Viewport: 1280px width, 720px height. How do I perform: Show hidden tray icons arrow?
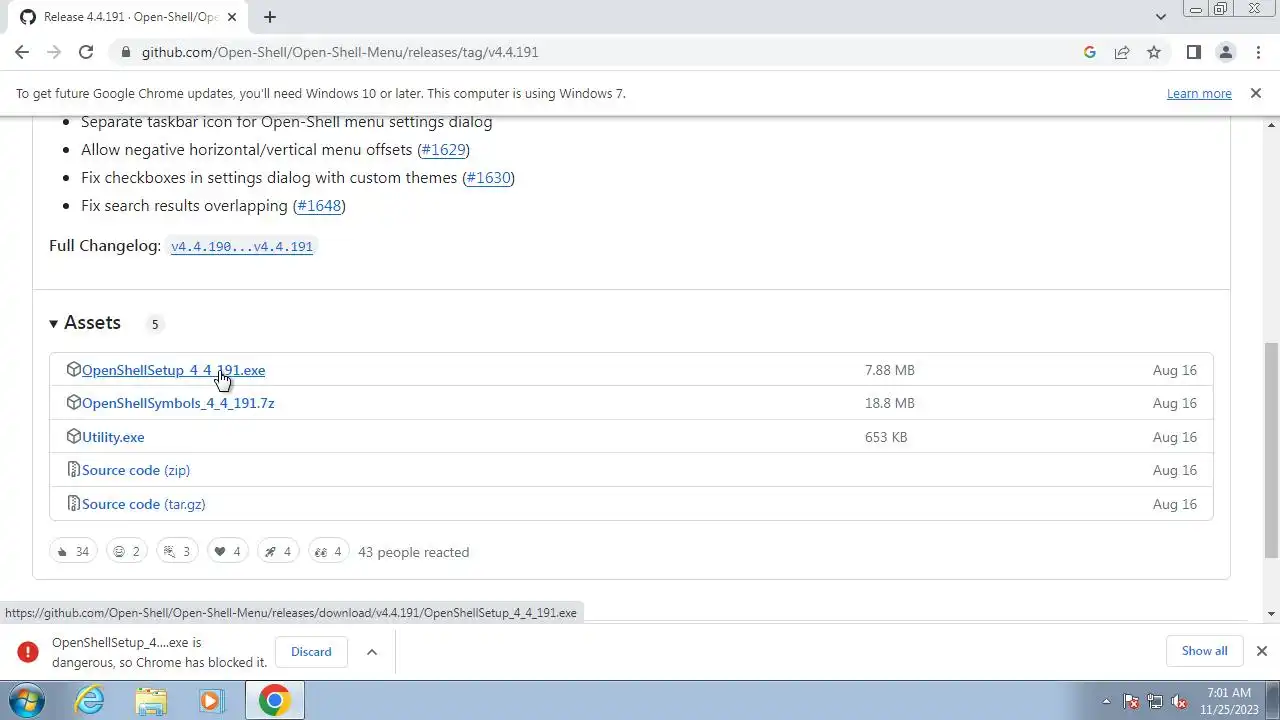[x=1106, y=702]
